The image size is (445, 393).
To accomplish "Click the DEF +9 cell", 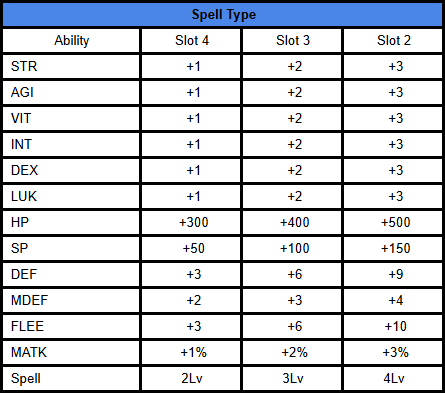I will 393,274.
